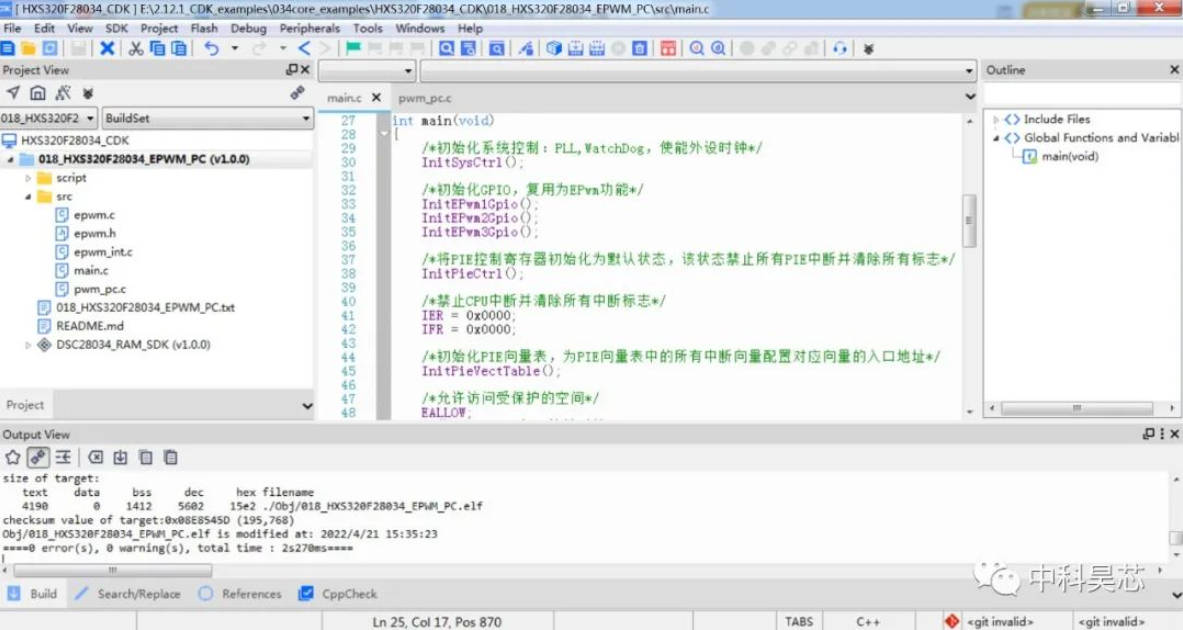Open epwm_int.c from the project tree
This screenshot has height=630, width=1183.
pos(103,252)
